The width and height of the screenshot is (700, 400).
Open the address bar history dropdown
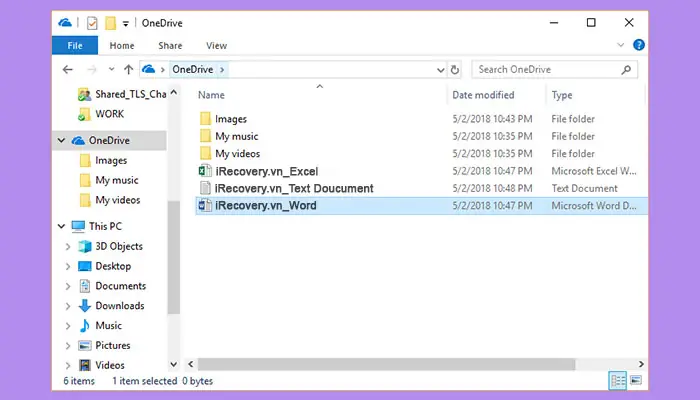click(x=441, y=70)
